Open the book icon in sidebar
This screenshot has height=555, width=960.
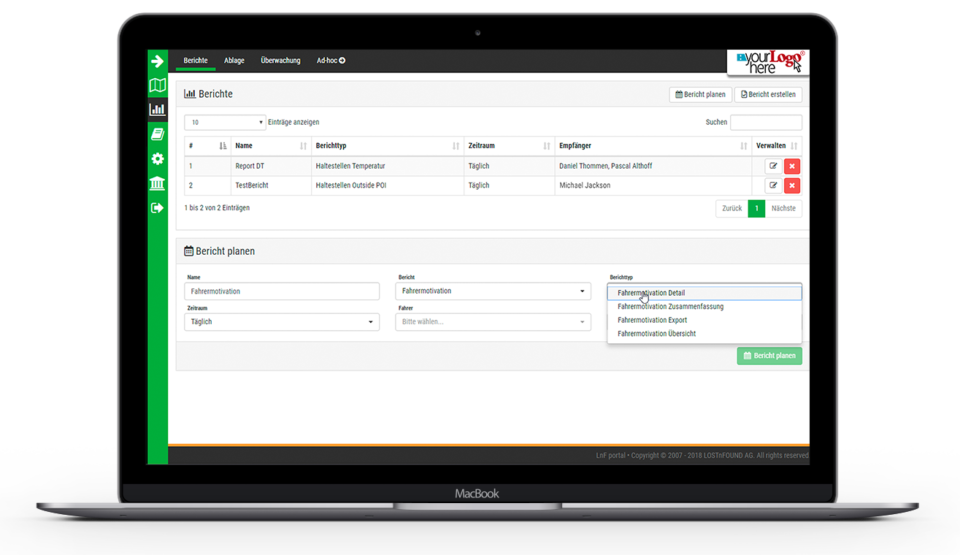pyautogui.click(x=157, y=134)
